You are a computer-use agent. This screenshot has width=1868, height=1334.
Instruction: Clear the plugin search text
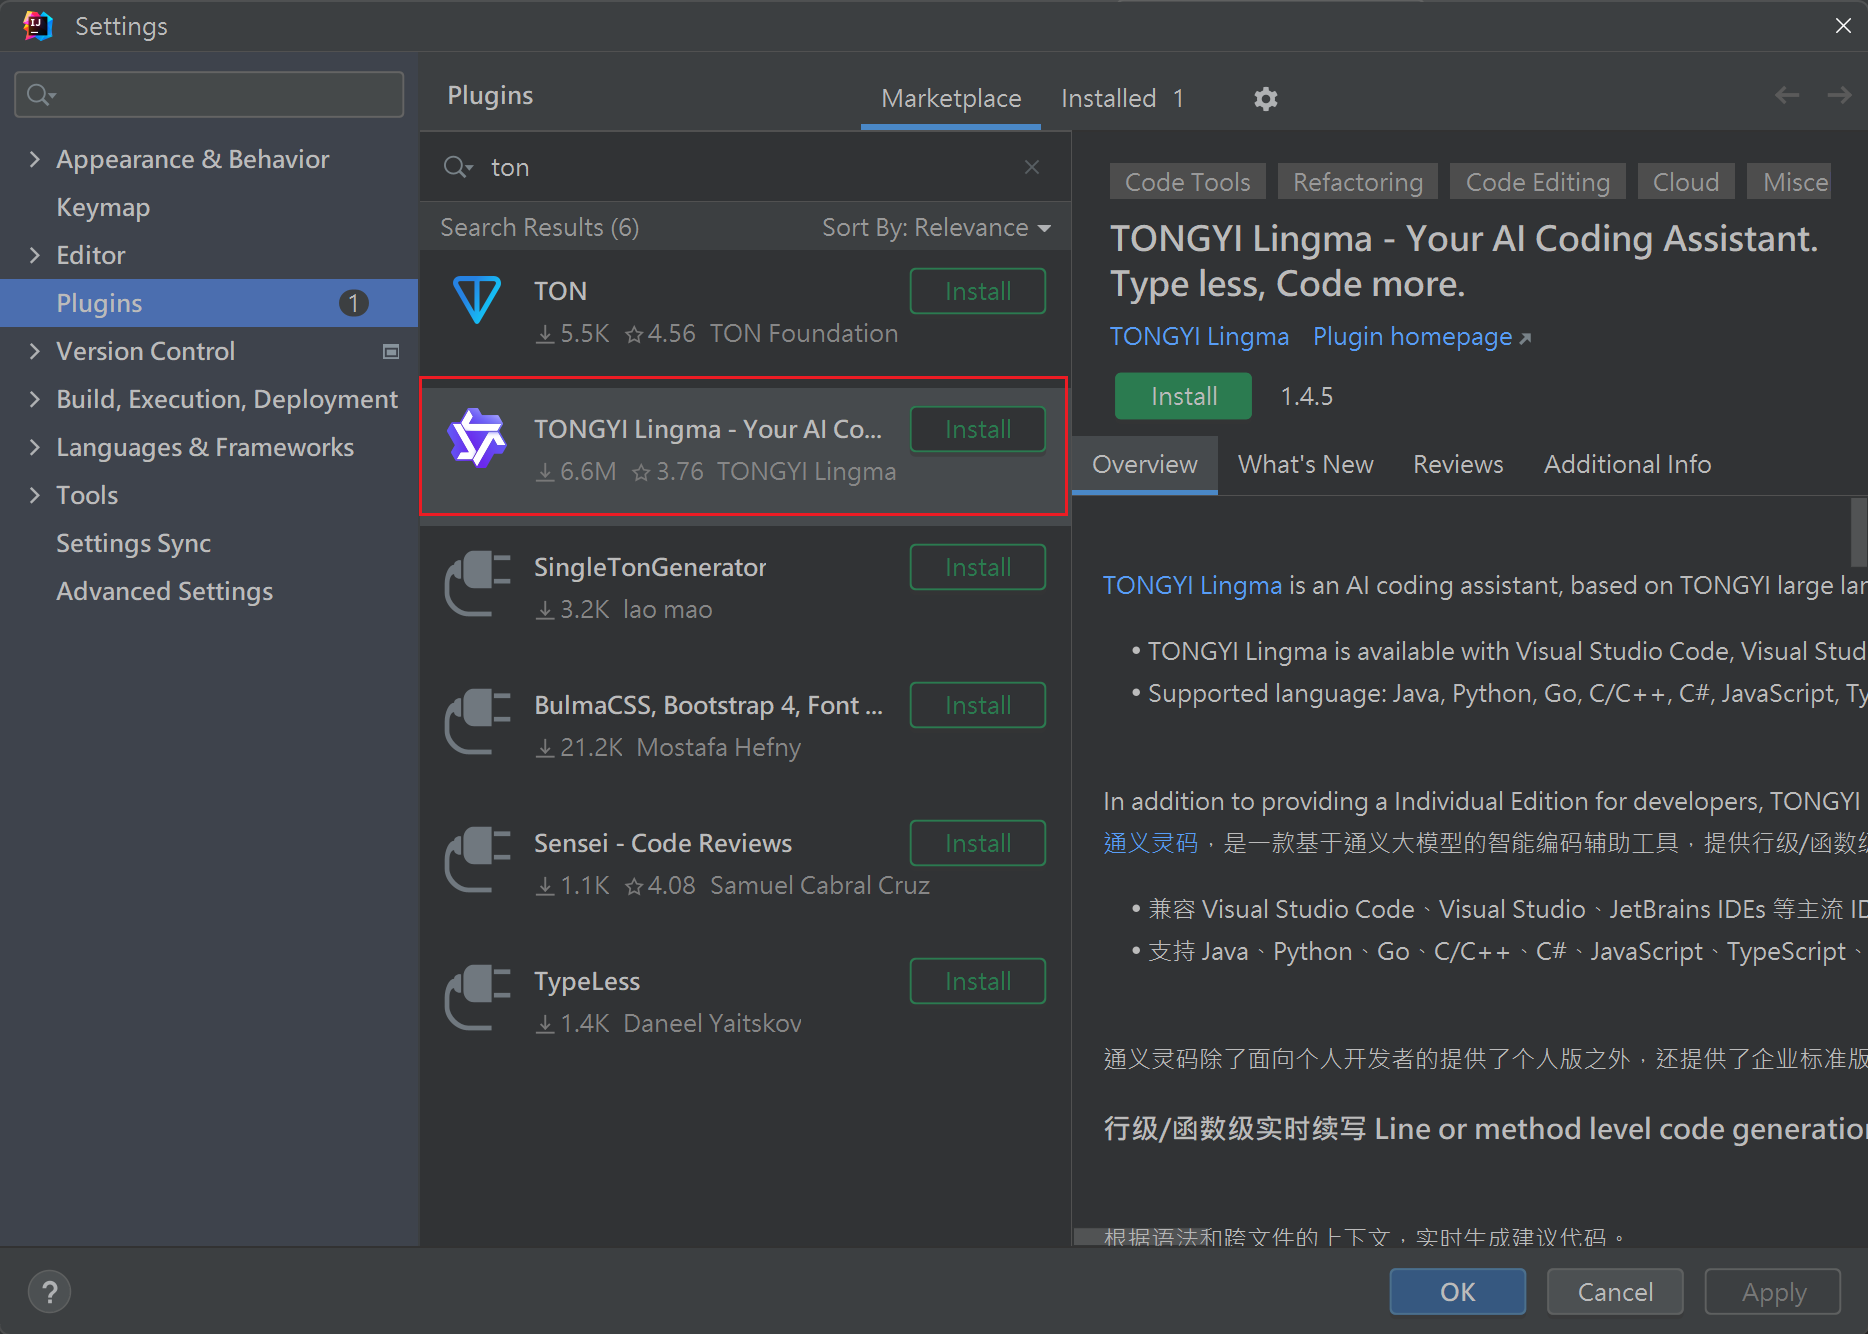[1032, 167]
